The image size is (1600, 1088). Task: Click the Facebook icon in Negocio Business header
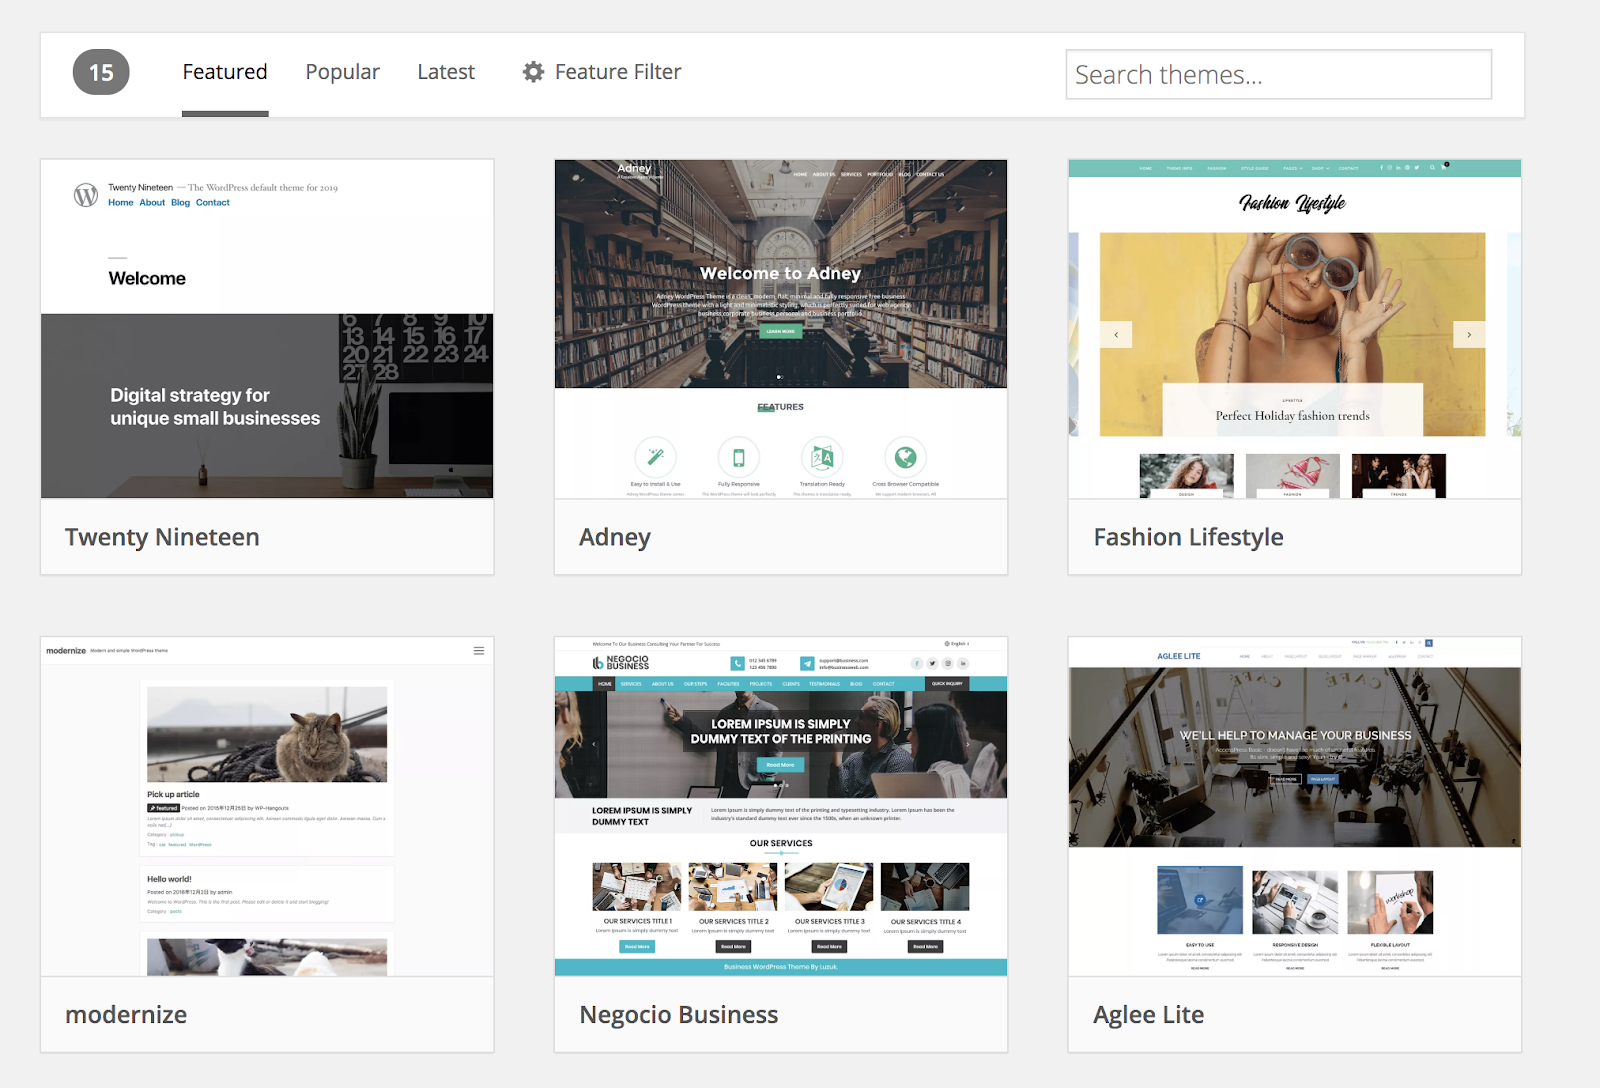click(917, 663)
